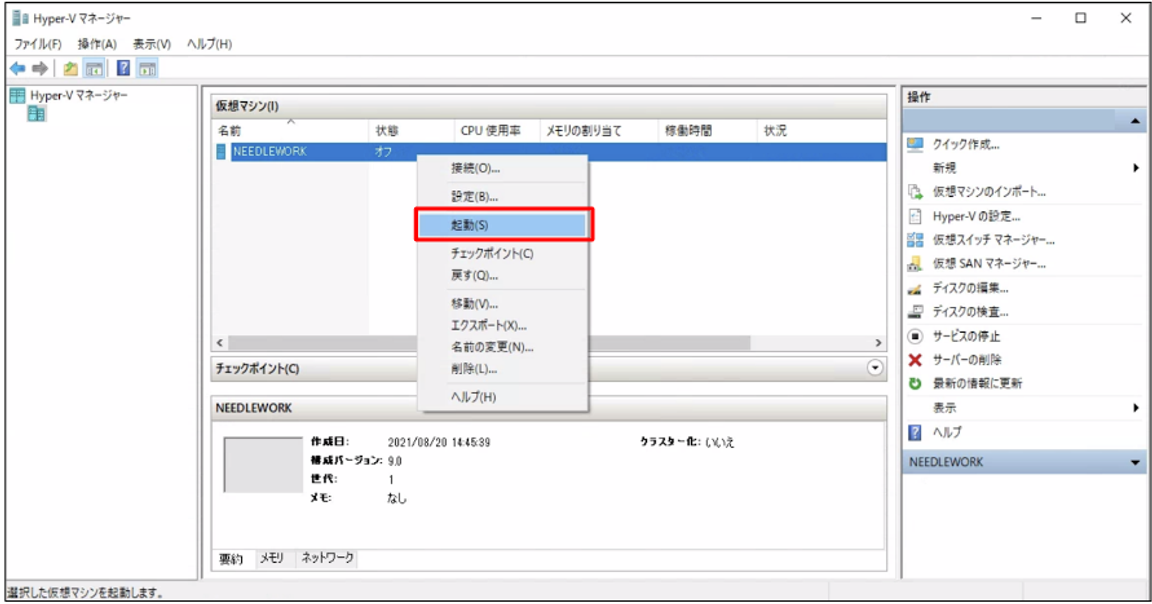Click the Hyper-V の設定 icon
This screenshot has width=1152, height=604.
(x=915, y=216)
